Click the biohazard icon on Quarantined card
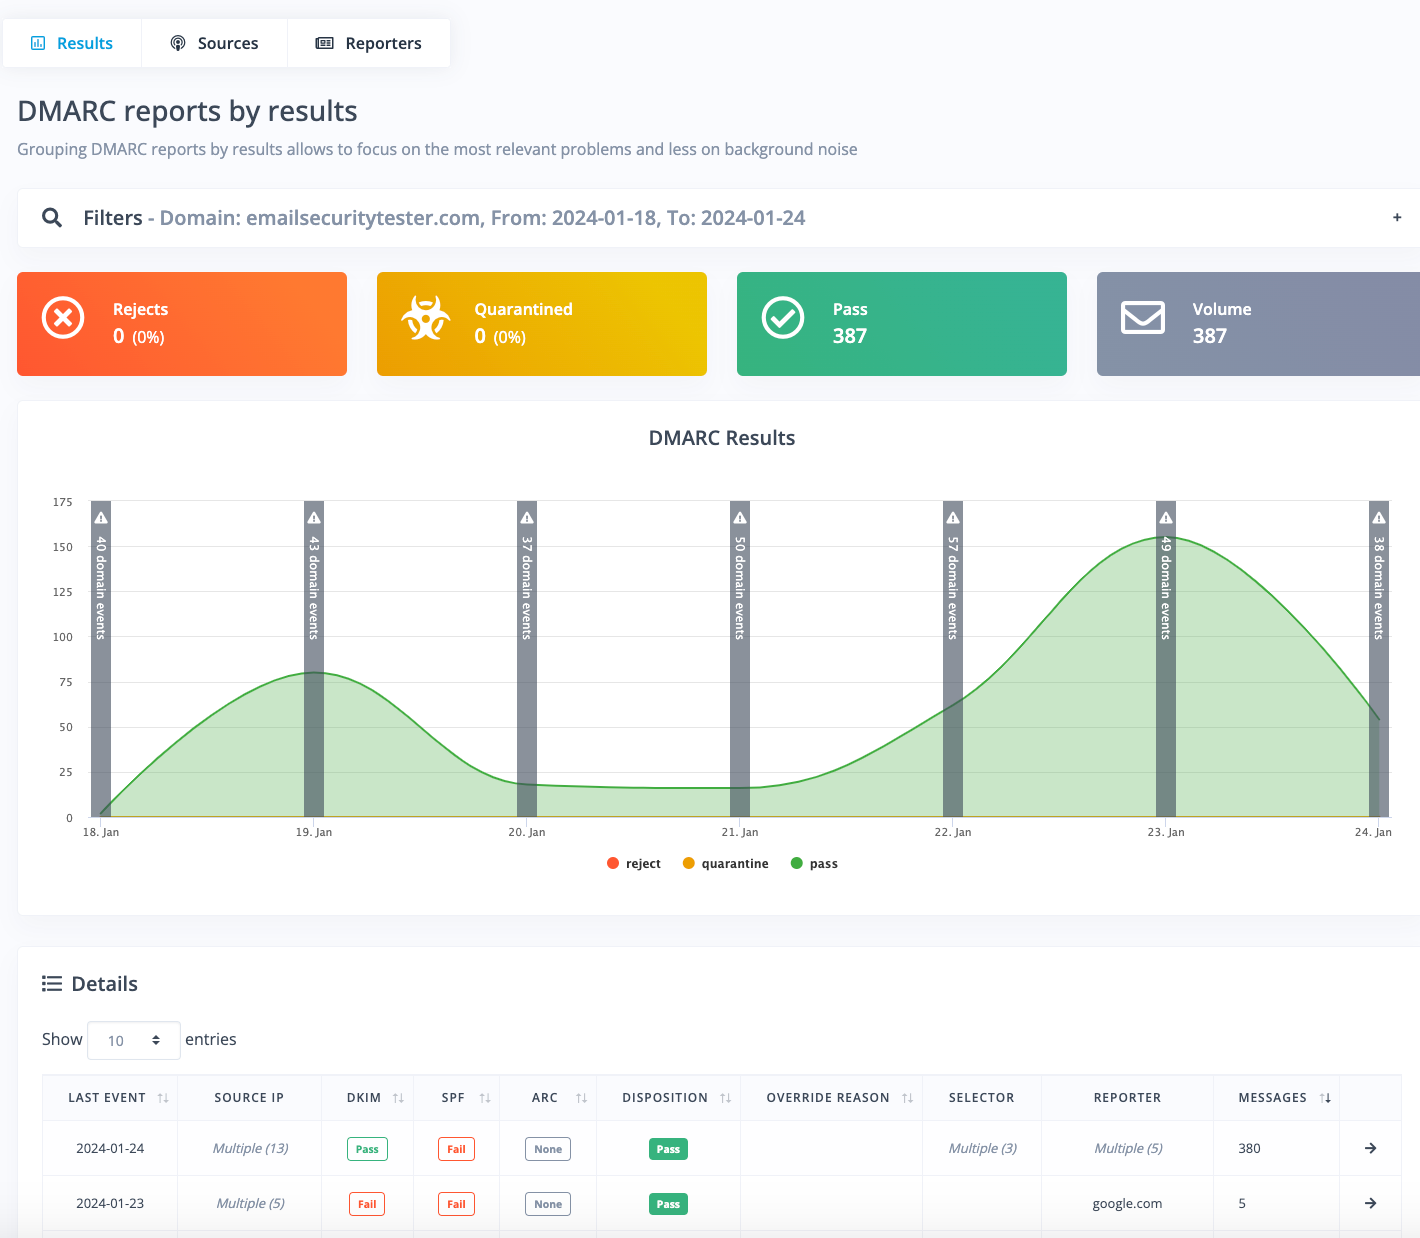1420x1238 pixels. (424, 317)
